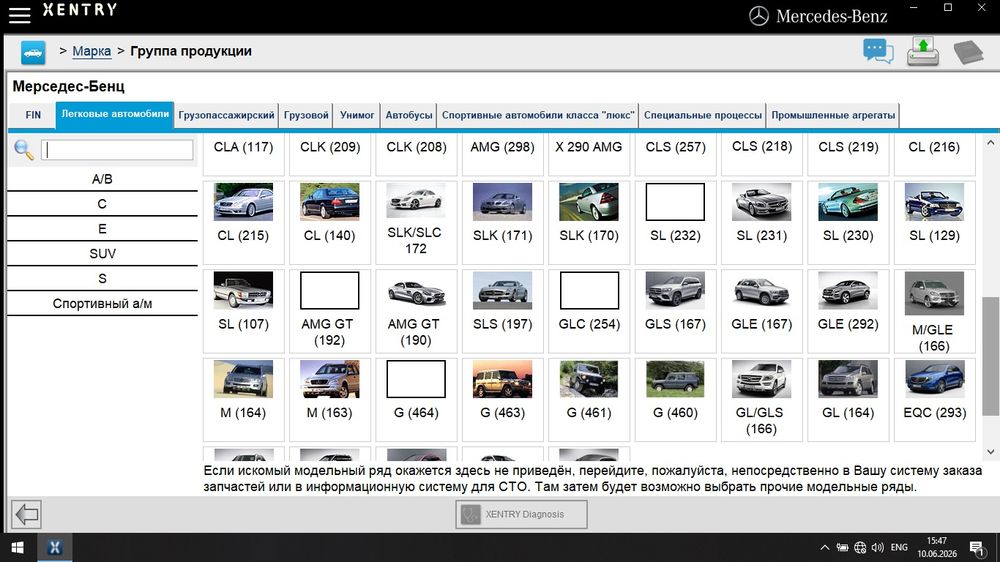Select GL/GLS (166) model
Image resolution: width=1000 pixels, height=562 pixels.
click(x=761, y=399)
